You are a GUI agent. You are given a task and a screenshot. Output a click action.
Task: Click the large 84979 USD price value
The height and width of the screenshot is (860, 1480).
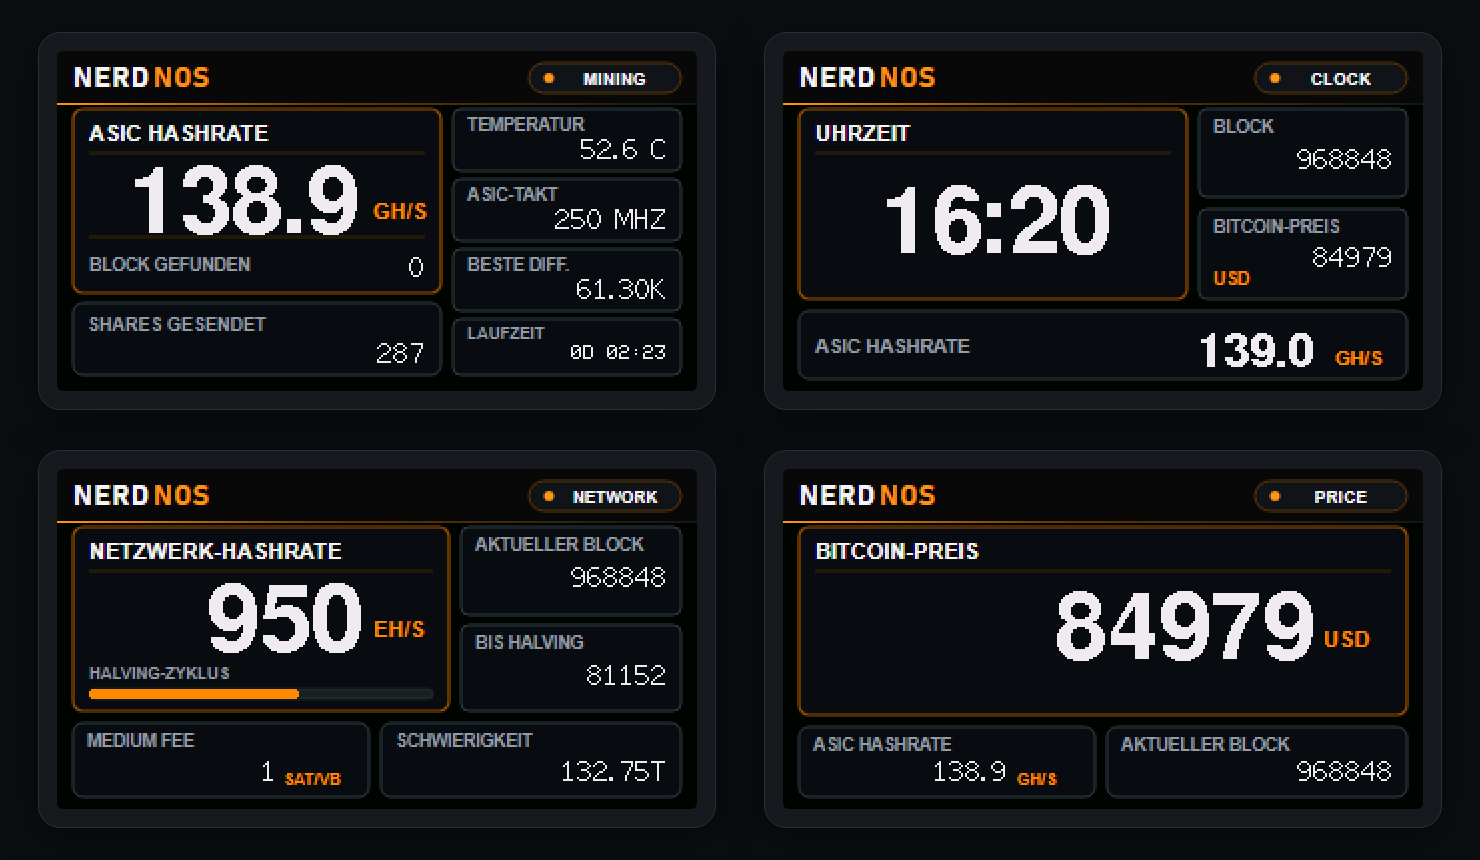pyautogui.click(x=1212, y=627)
